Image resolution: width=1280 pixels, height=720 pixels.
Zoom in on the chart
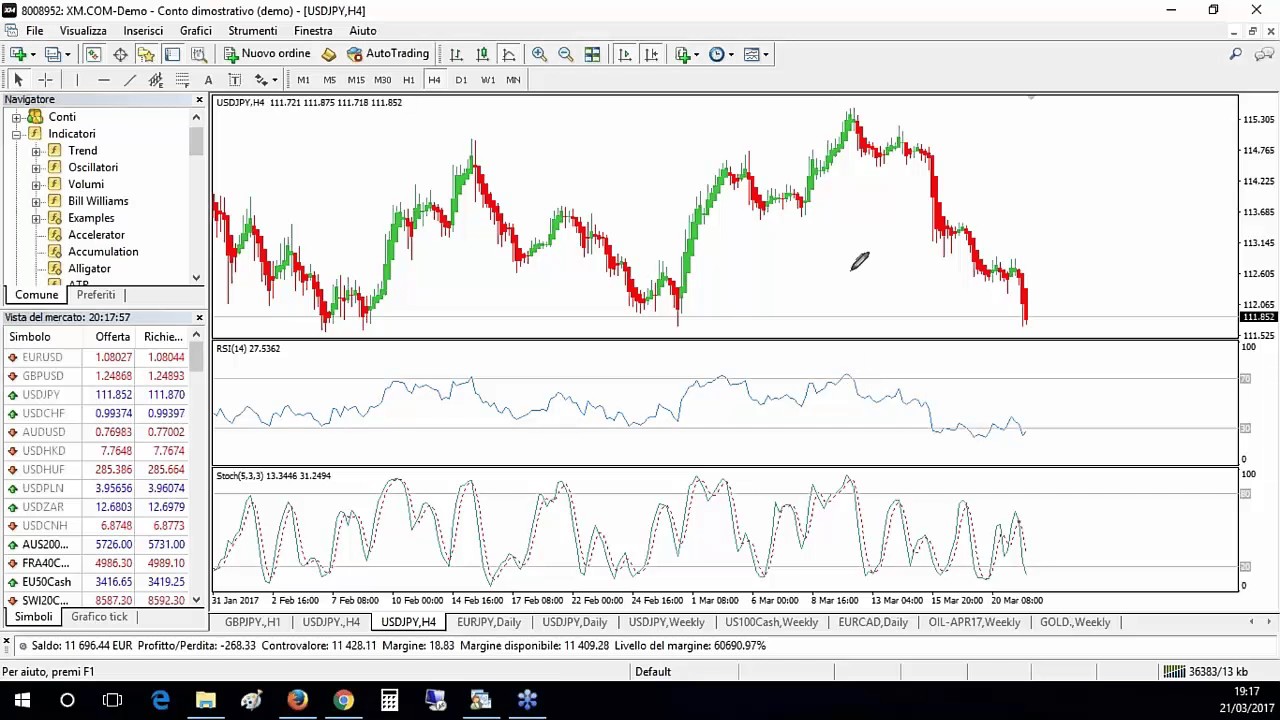tap(539, 54)
